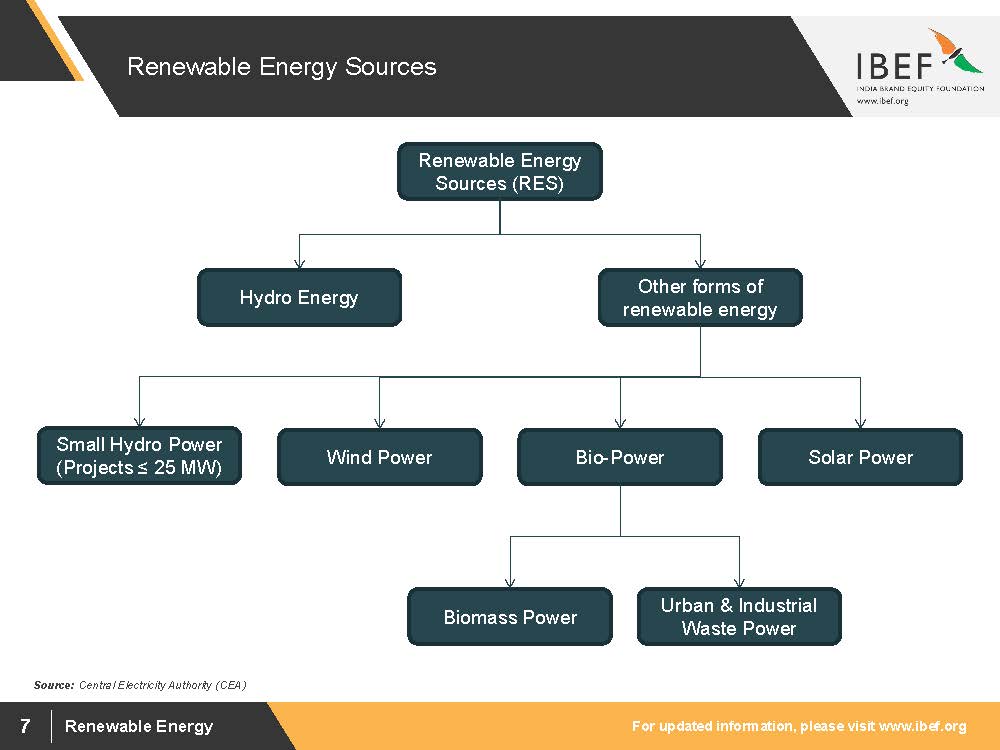
Task: Click the arrowhead pointing to Wind Power
Action: [x=379, y=422]
